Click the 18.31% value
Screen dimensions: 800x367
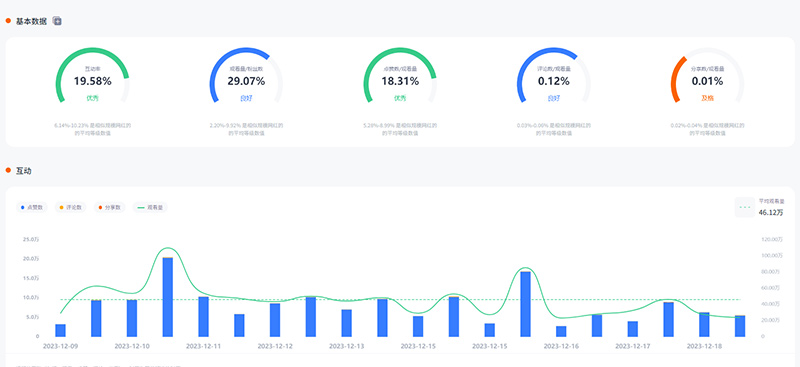tap(400, 81)
